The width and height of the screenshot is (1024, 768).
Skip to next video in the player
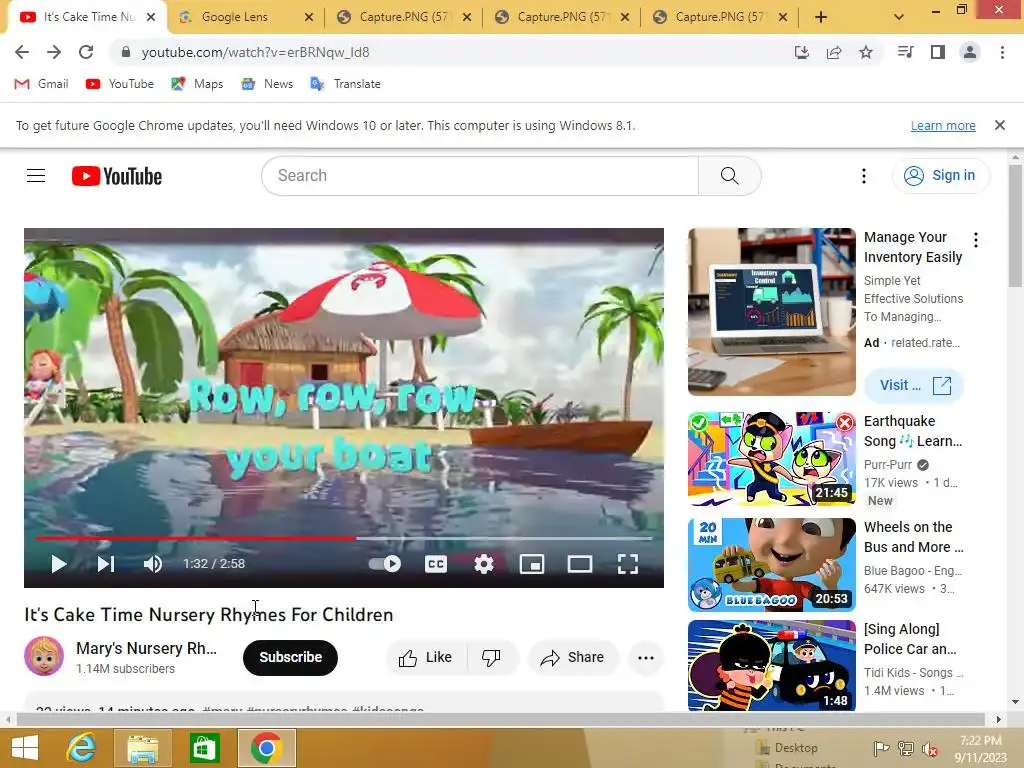pyautogui.click(x=106, y=564)
